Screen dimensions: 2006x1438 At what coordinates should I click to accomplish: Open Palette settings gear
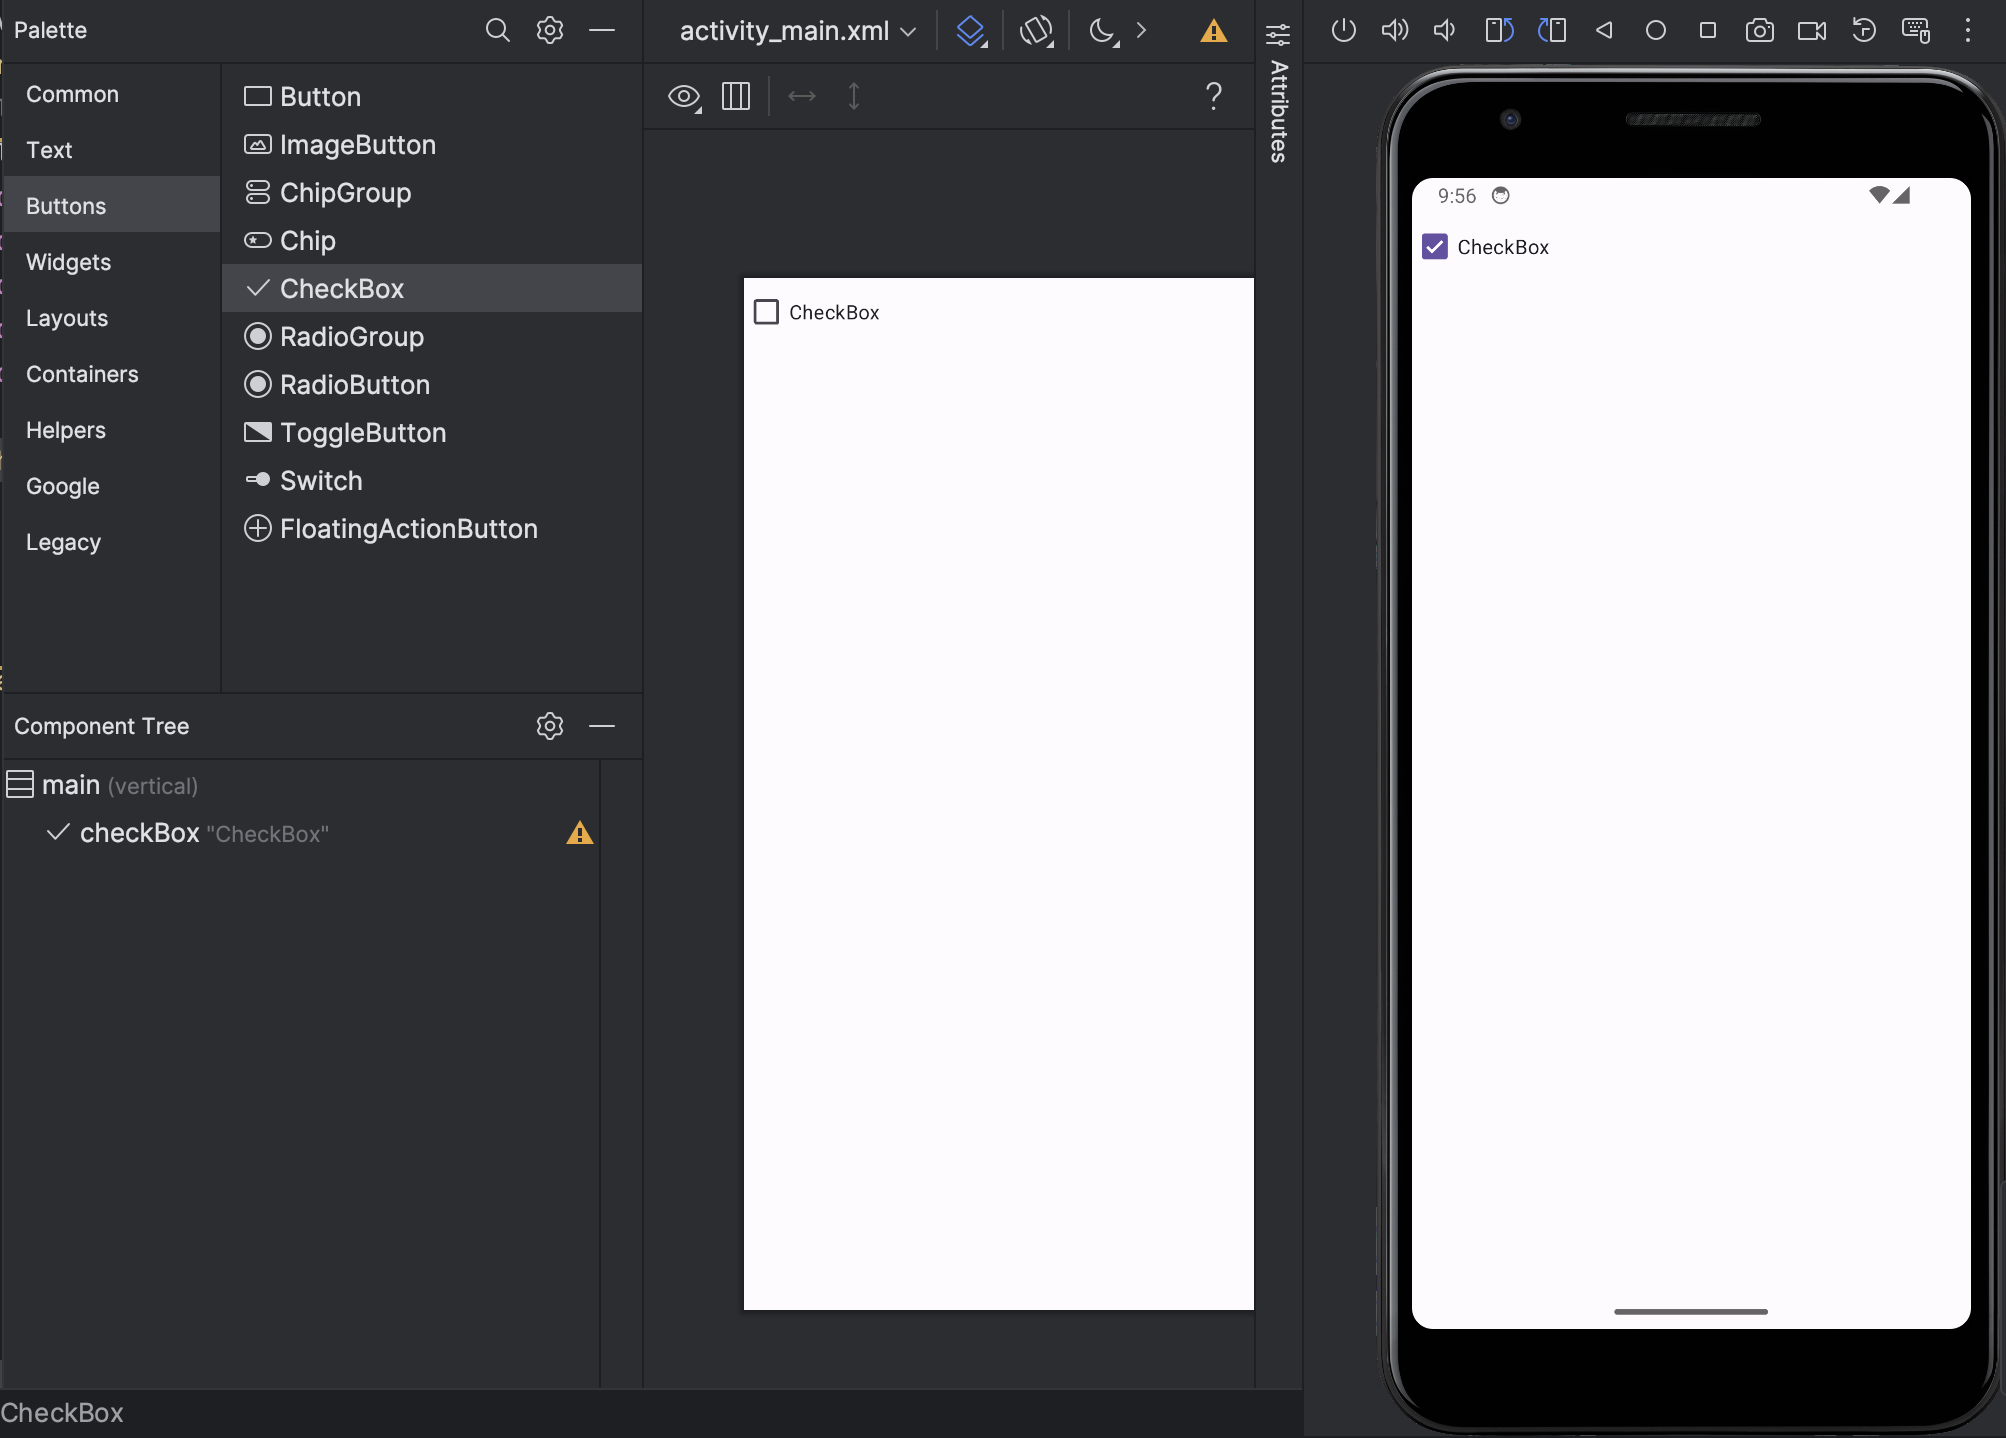coord(549,30)
